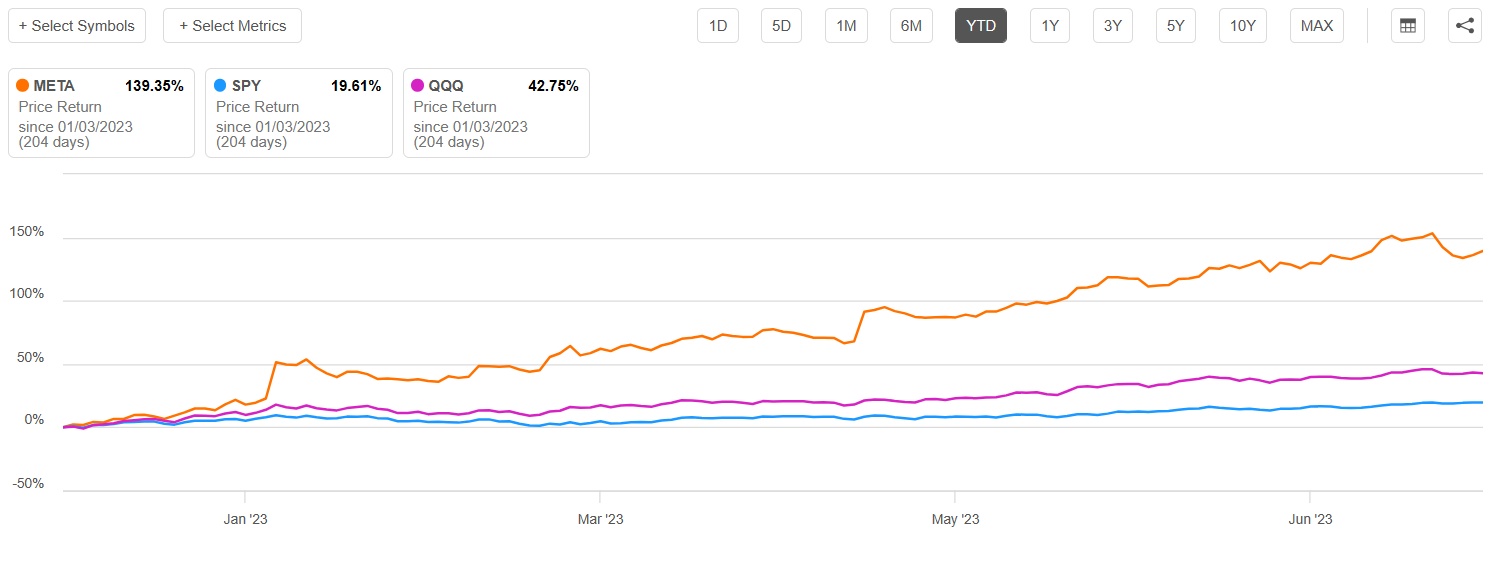Show MAX price history

(1317, 26)
